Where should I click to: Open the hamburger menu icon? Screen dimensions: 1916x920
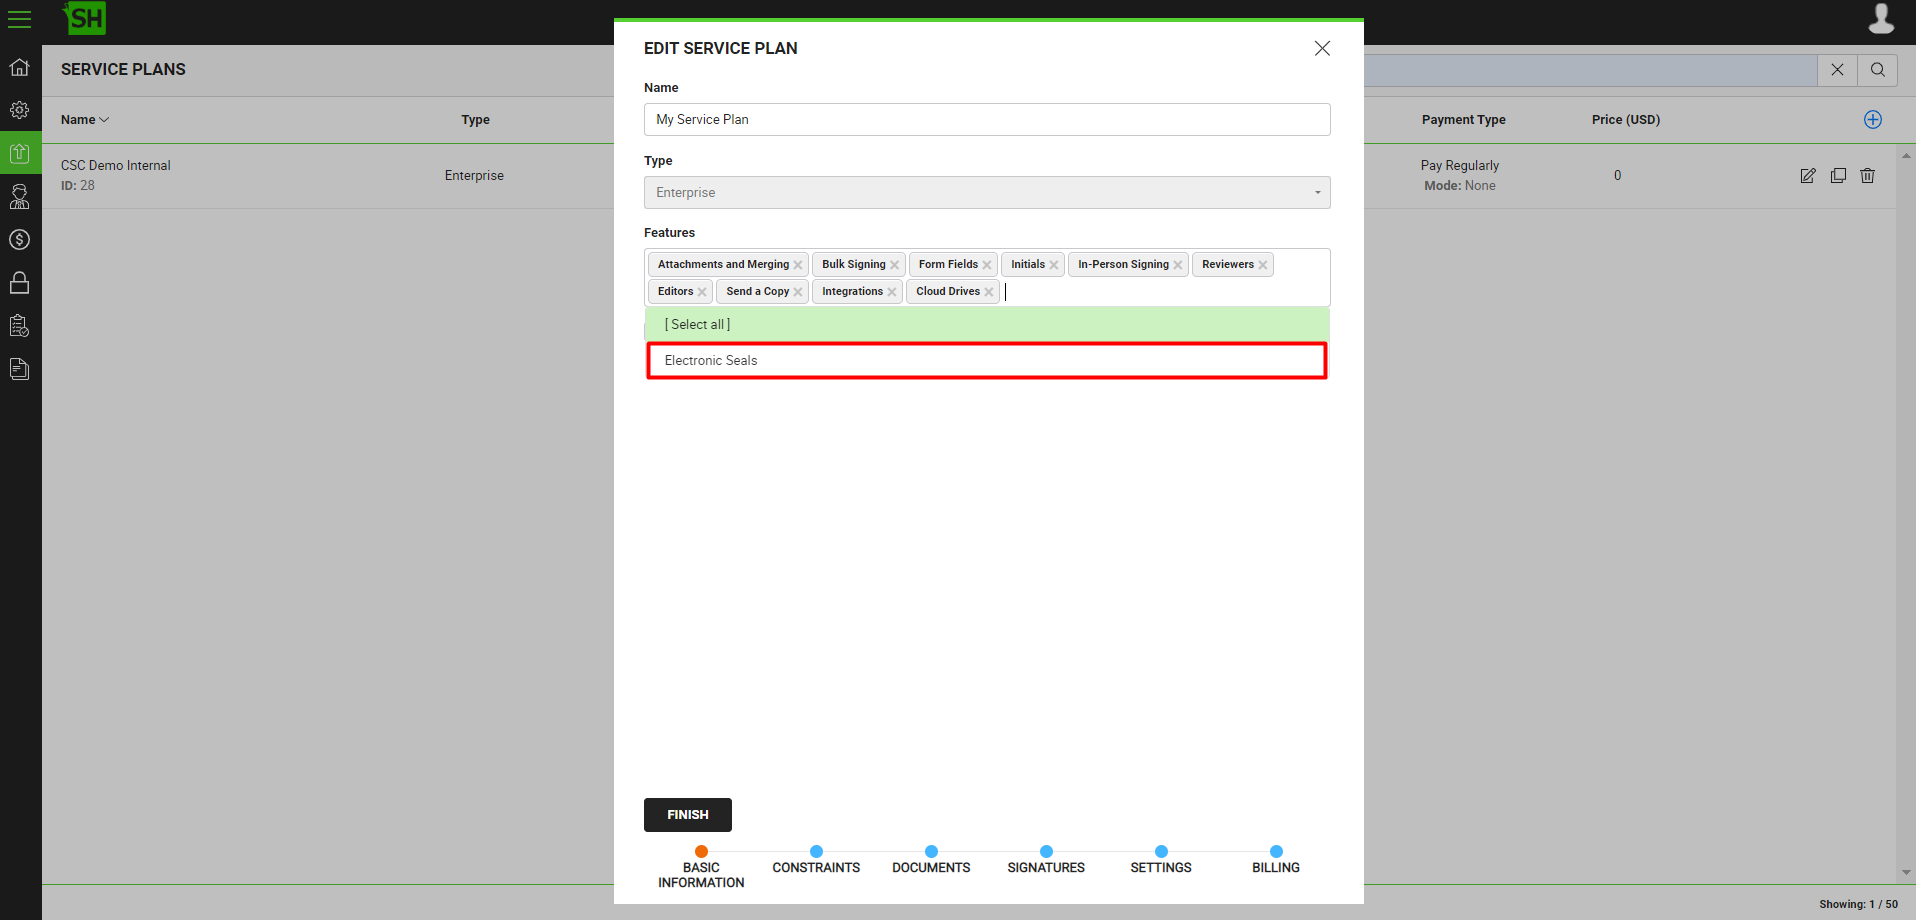tap(20, 19)
